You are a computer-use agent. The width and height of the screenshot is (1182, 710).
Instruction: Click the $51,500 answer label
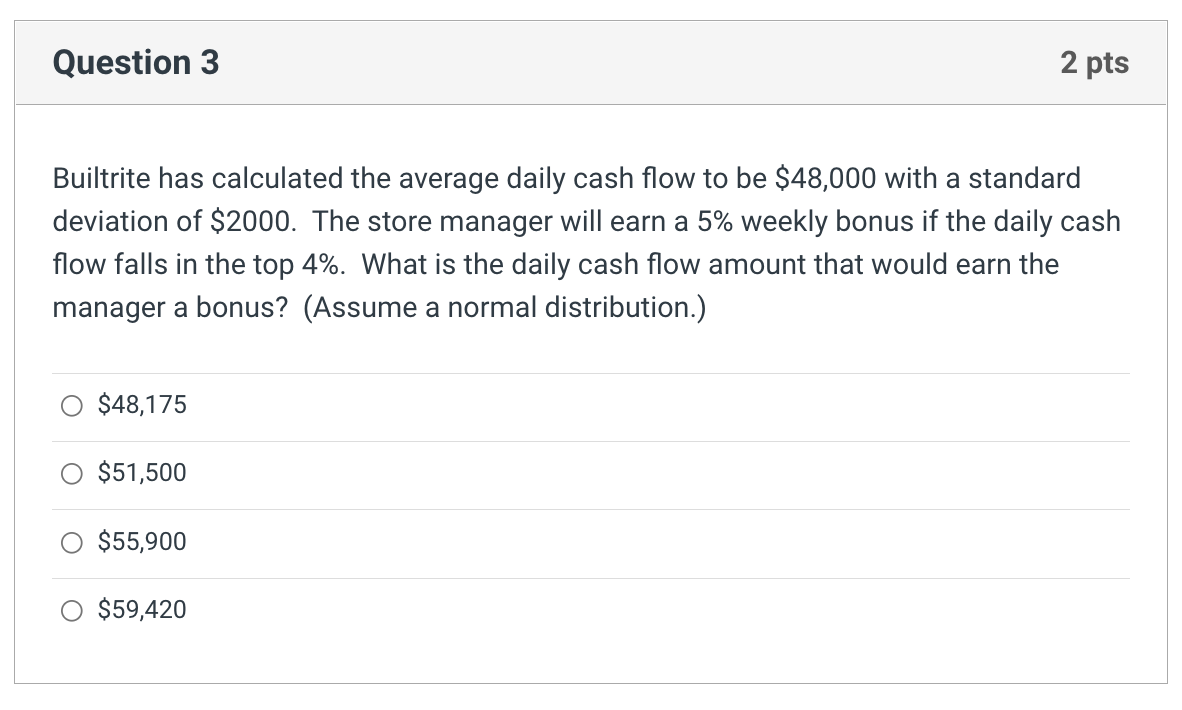click(x=141, y=473)
